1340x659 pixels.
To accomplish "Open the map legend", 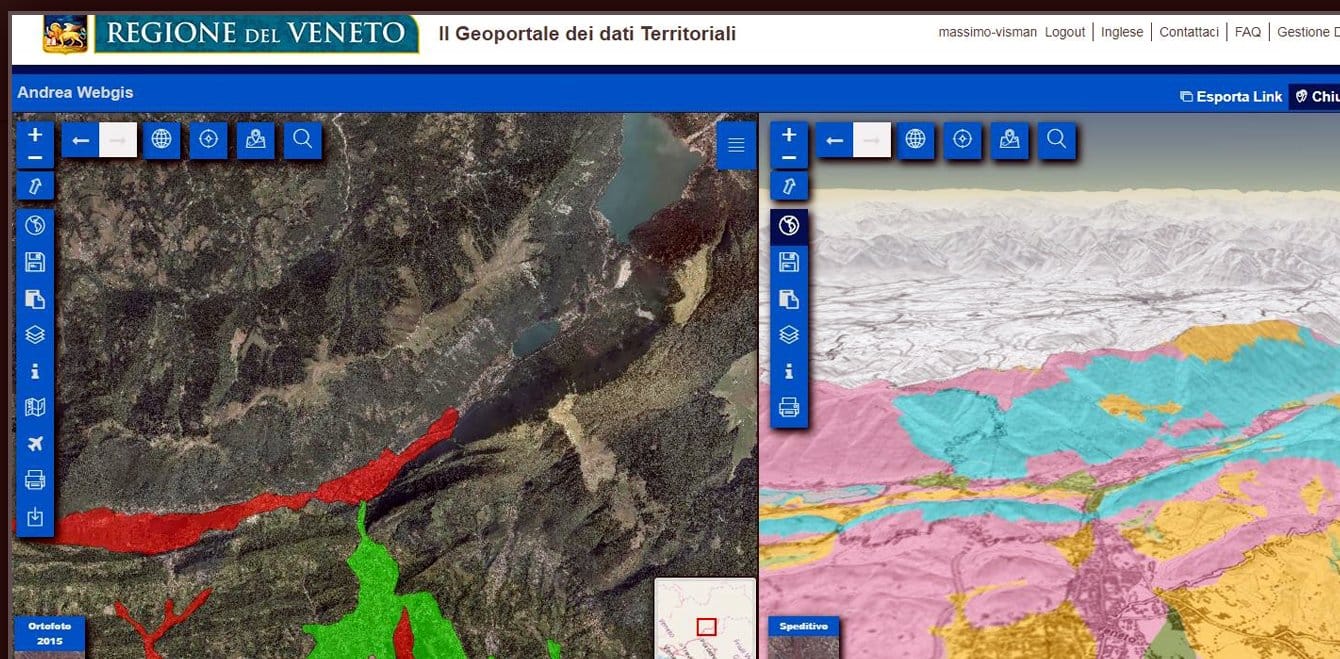I will pyautogui.click(x=35, y=408).
